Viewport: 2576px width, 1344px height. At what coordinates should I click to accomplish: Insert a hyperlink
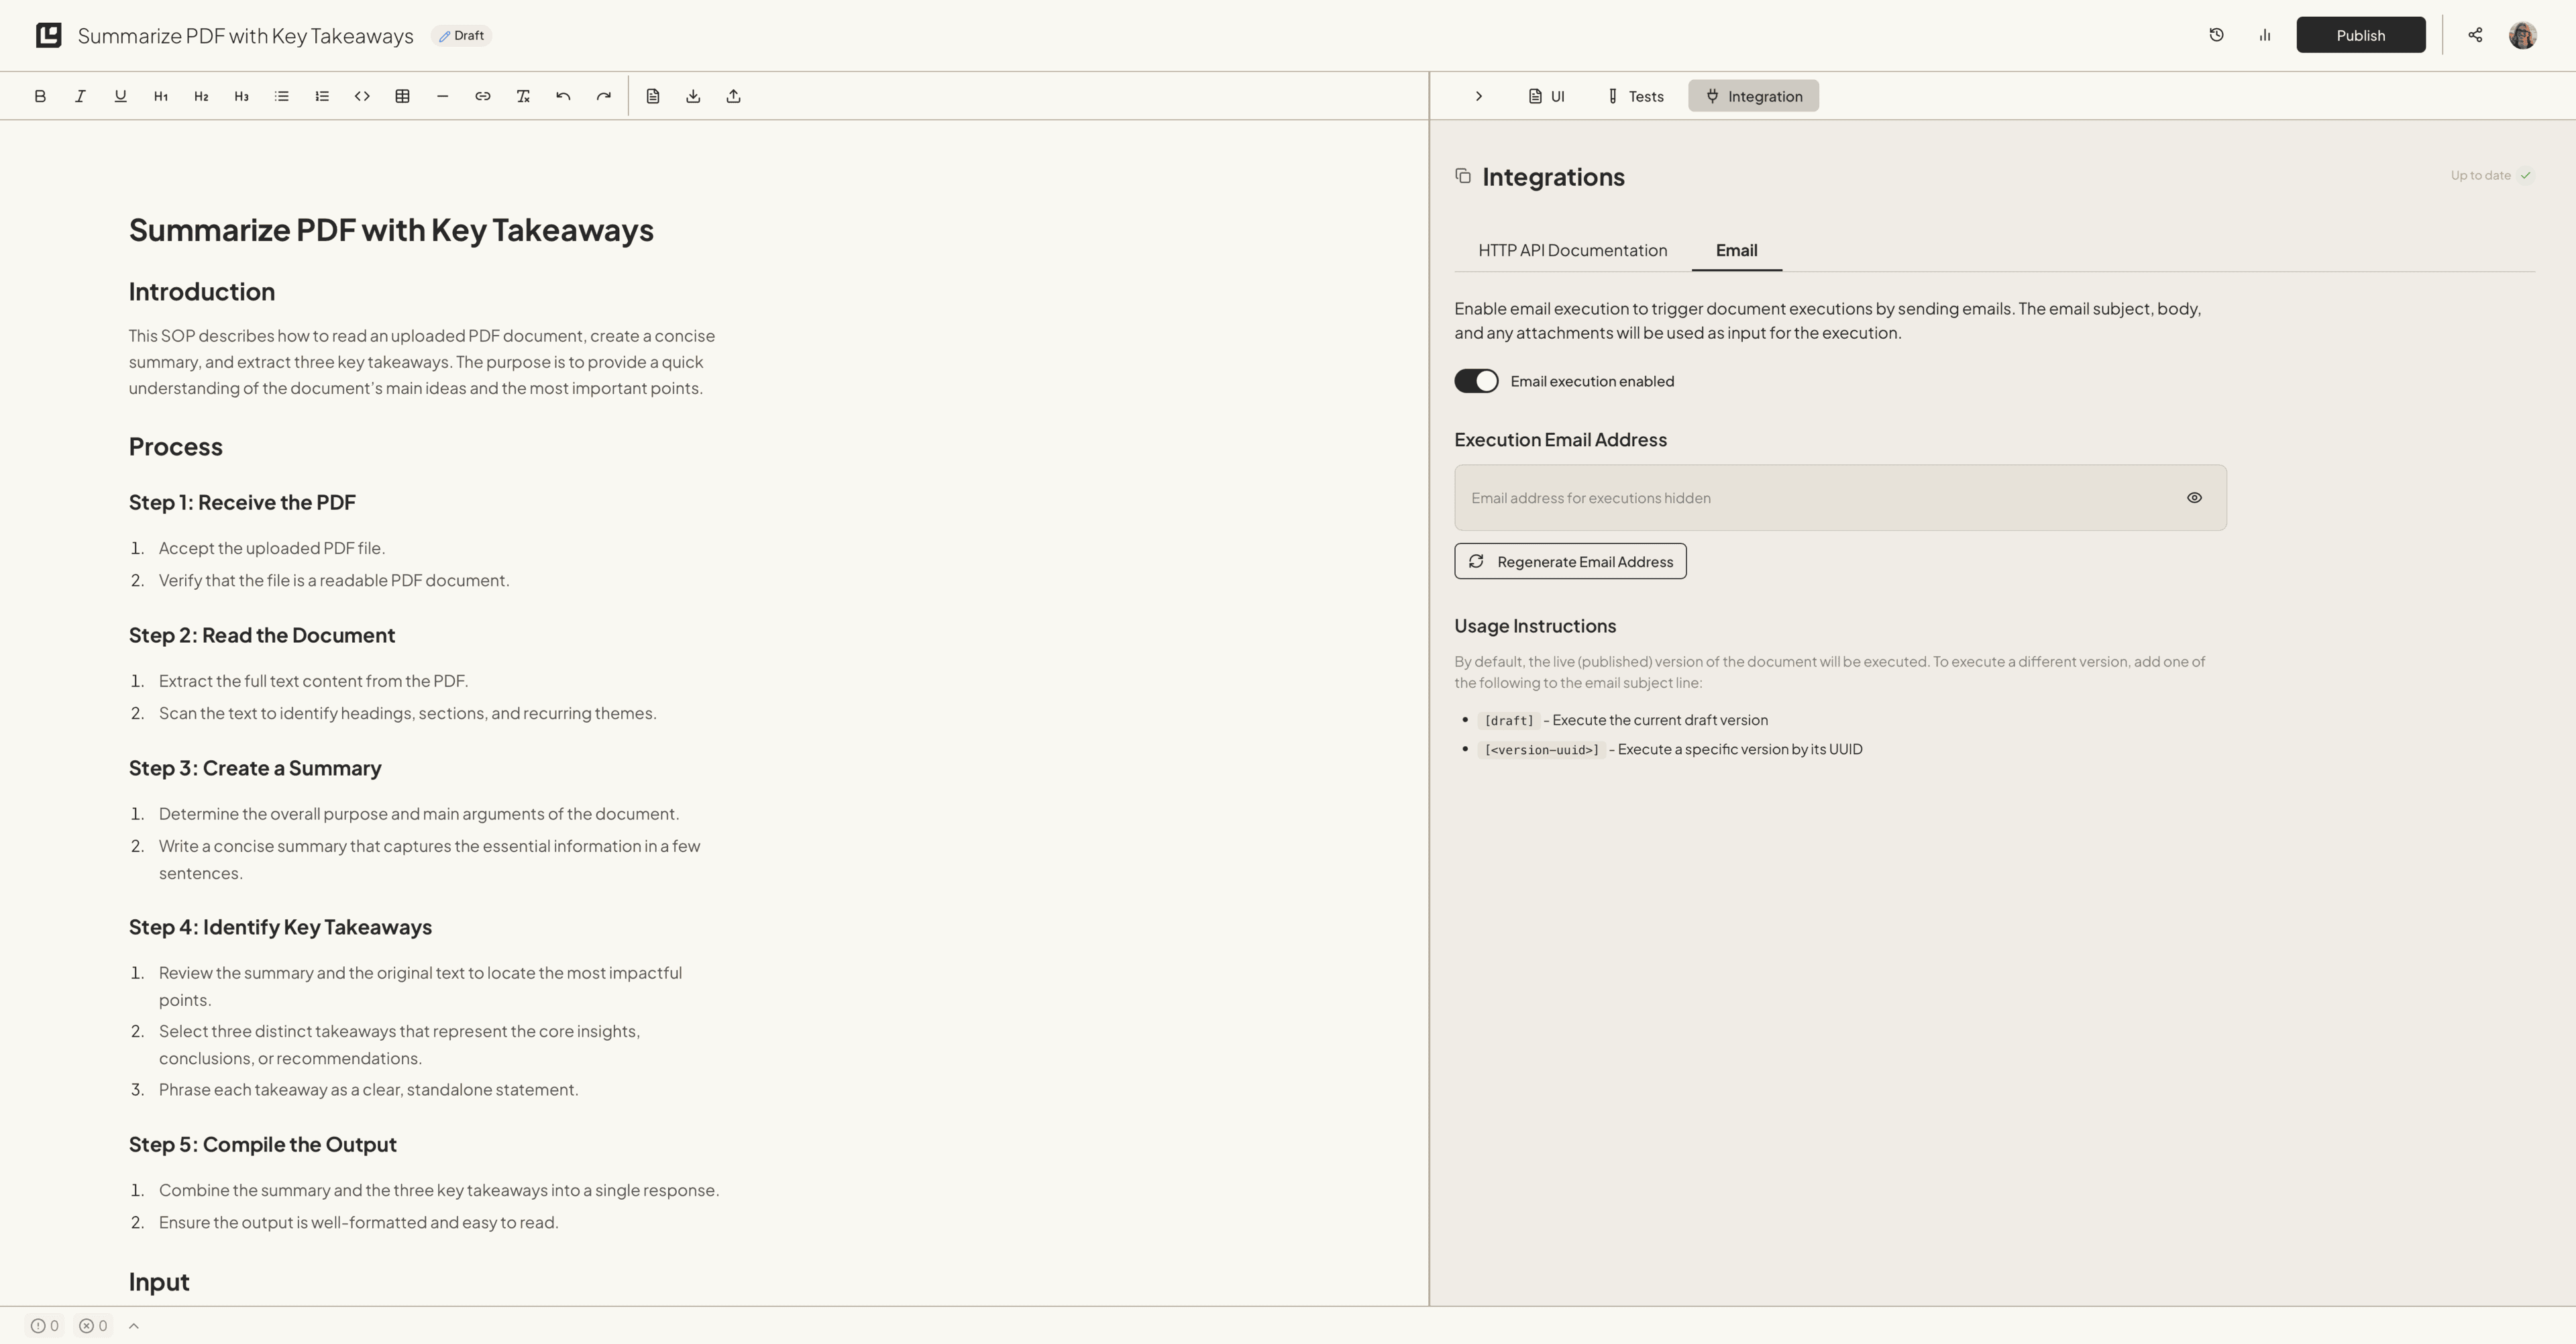482,95
